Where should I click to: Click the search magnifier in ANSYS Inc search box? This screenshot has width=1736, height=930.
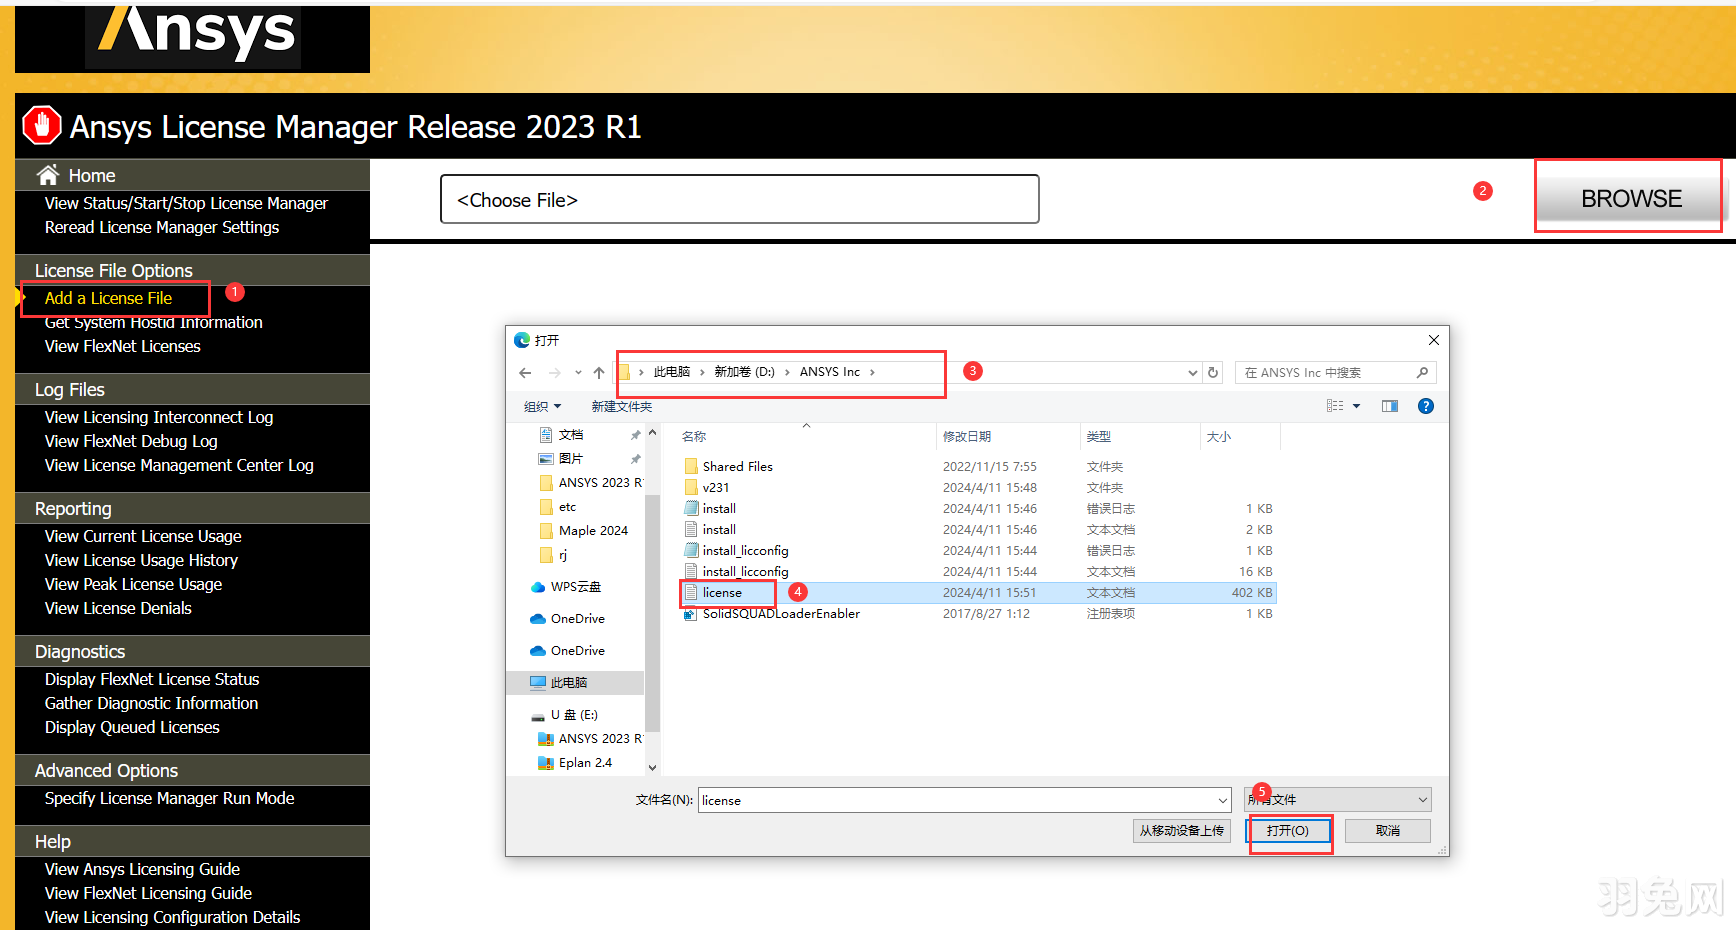click(x=1423, y=371)
